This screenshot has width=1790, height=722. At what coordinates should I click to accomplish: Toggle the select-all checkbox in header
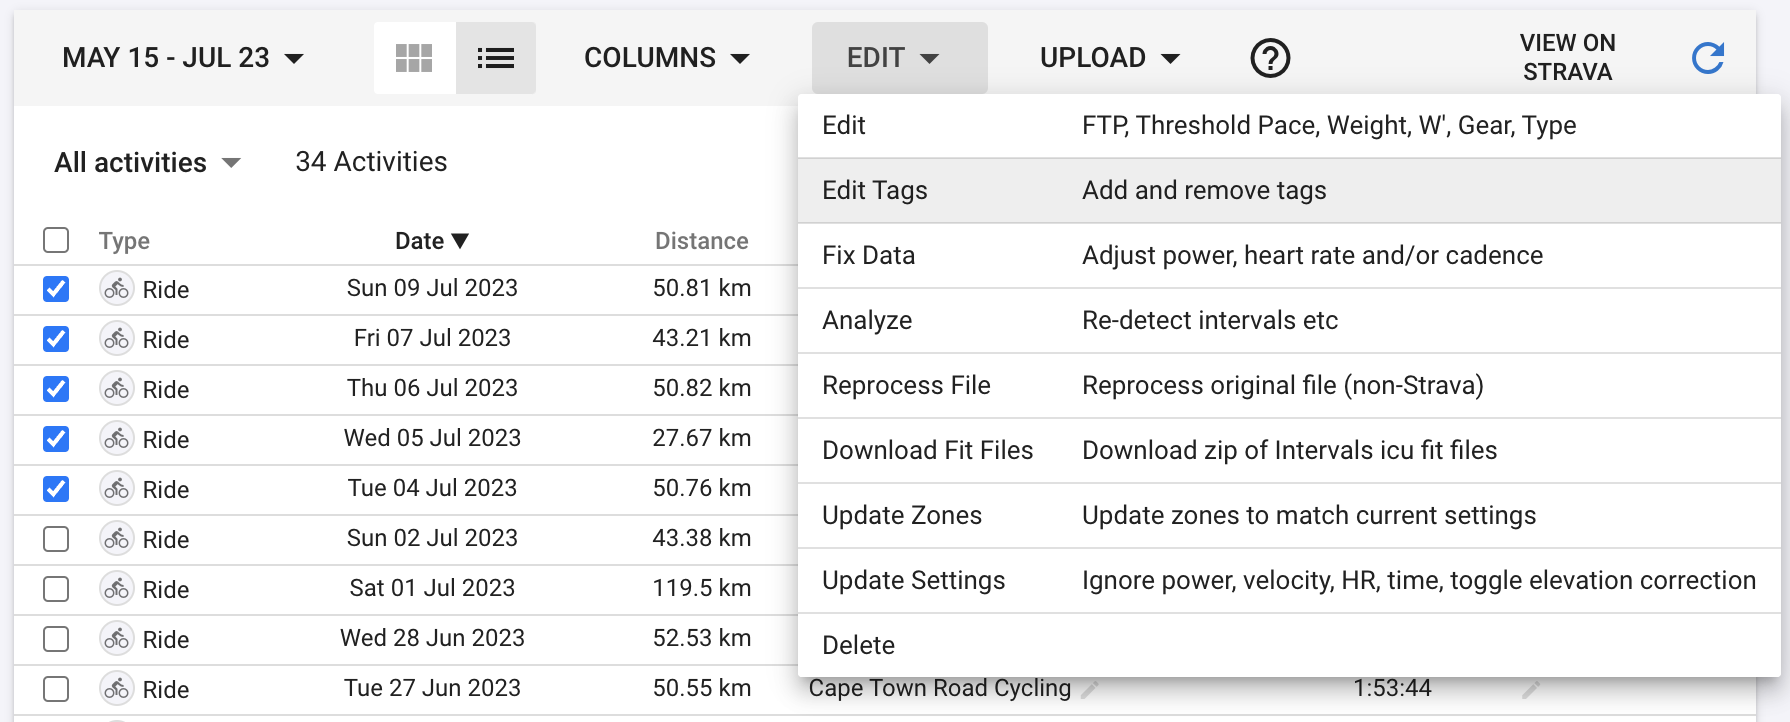point(56,240)
